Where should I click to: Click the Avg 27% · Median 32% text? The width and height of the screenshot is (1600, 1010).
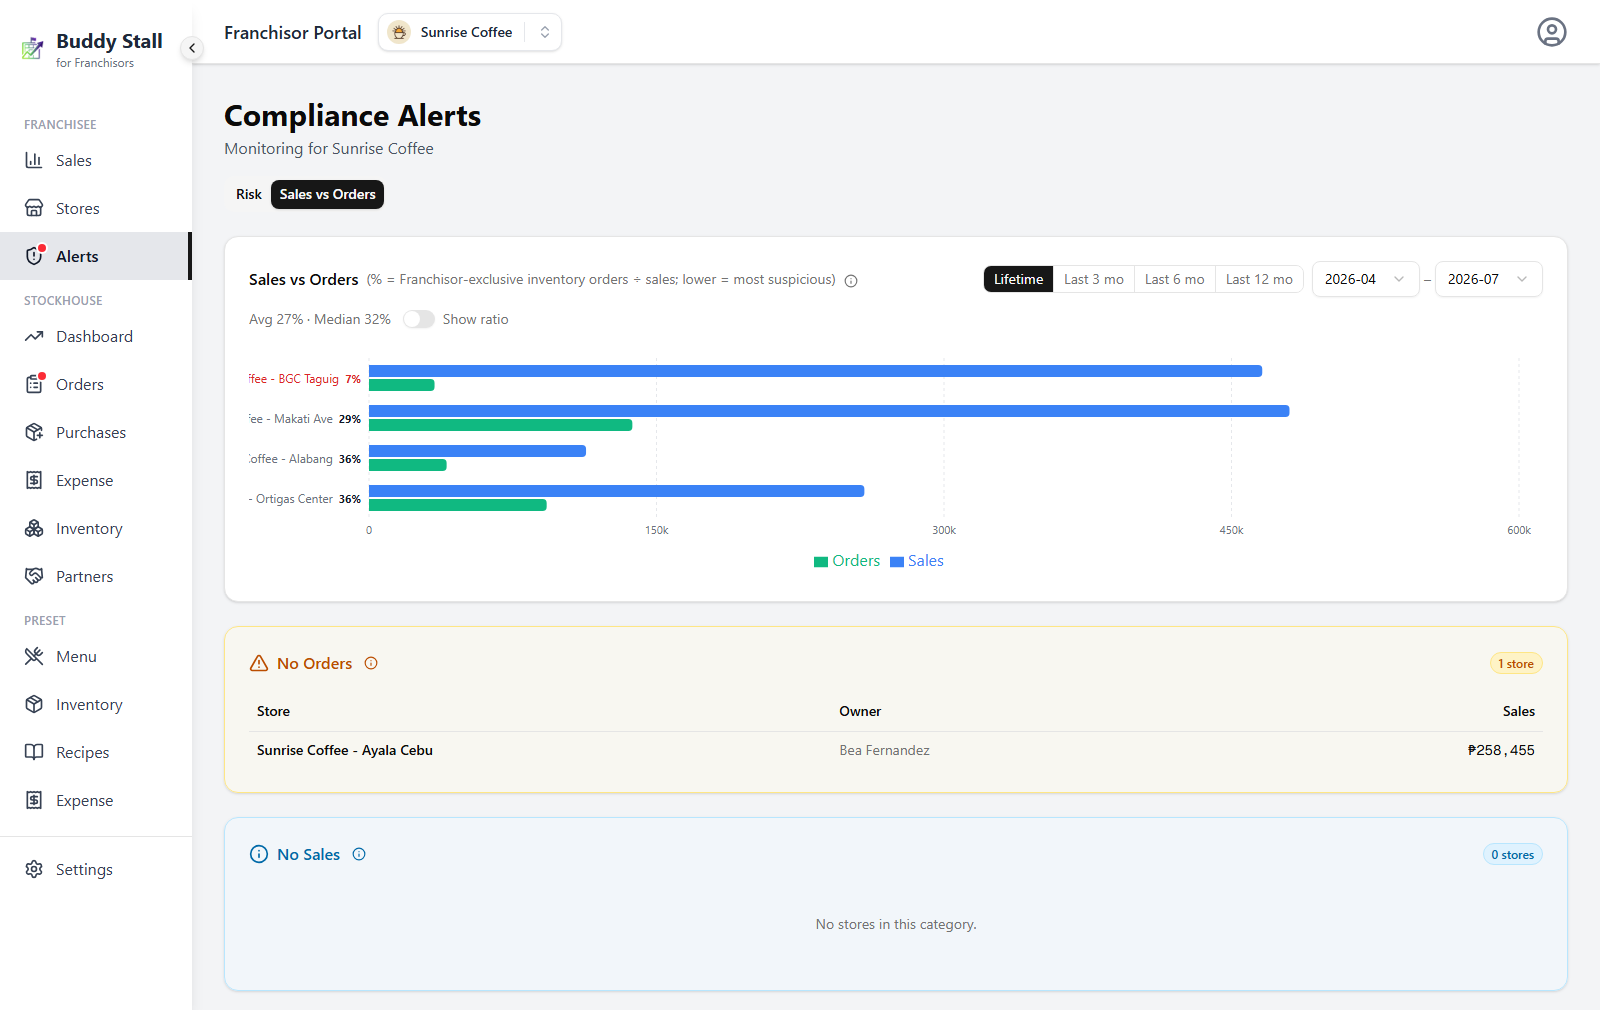320,319
